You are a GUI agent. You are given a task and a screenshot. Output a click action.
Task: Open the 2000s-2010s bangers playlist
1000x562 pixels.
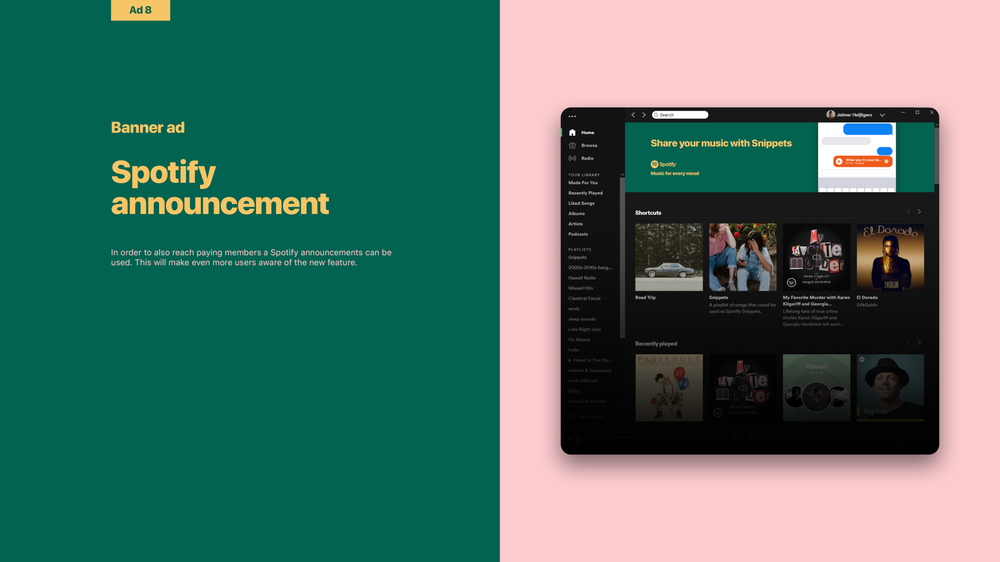pyautogui.click(x=590, y=267)
